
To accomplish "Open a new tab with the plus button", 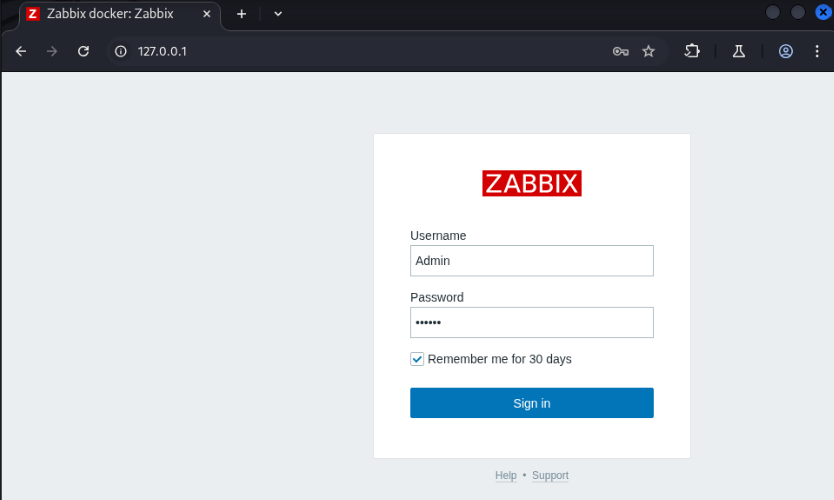I will coord(241,14).
